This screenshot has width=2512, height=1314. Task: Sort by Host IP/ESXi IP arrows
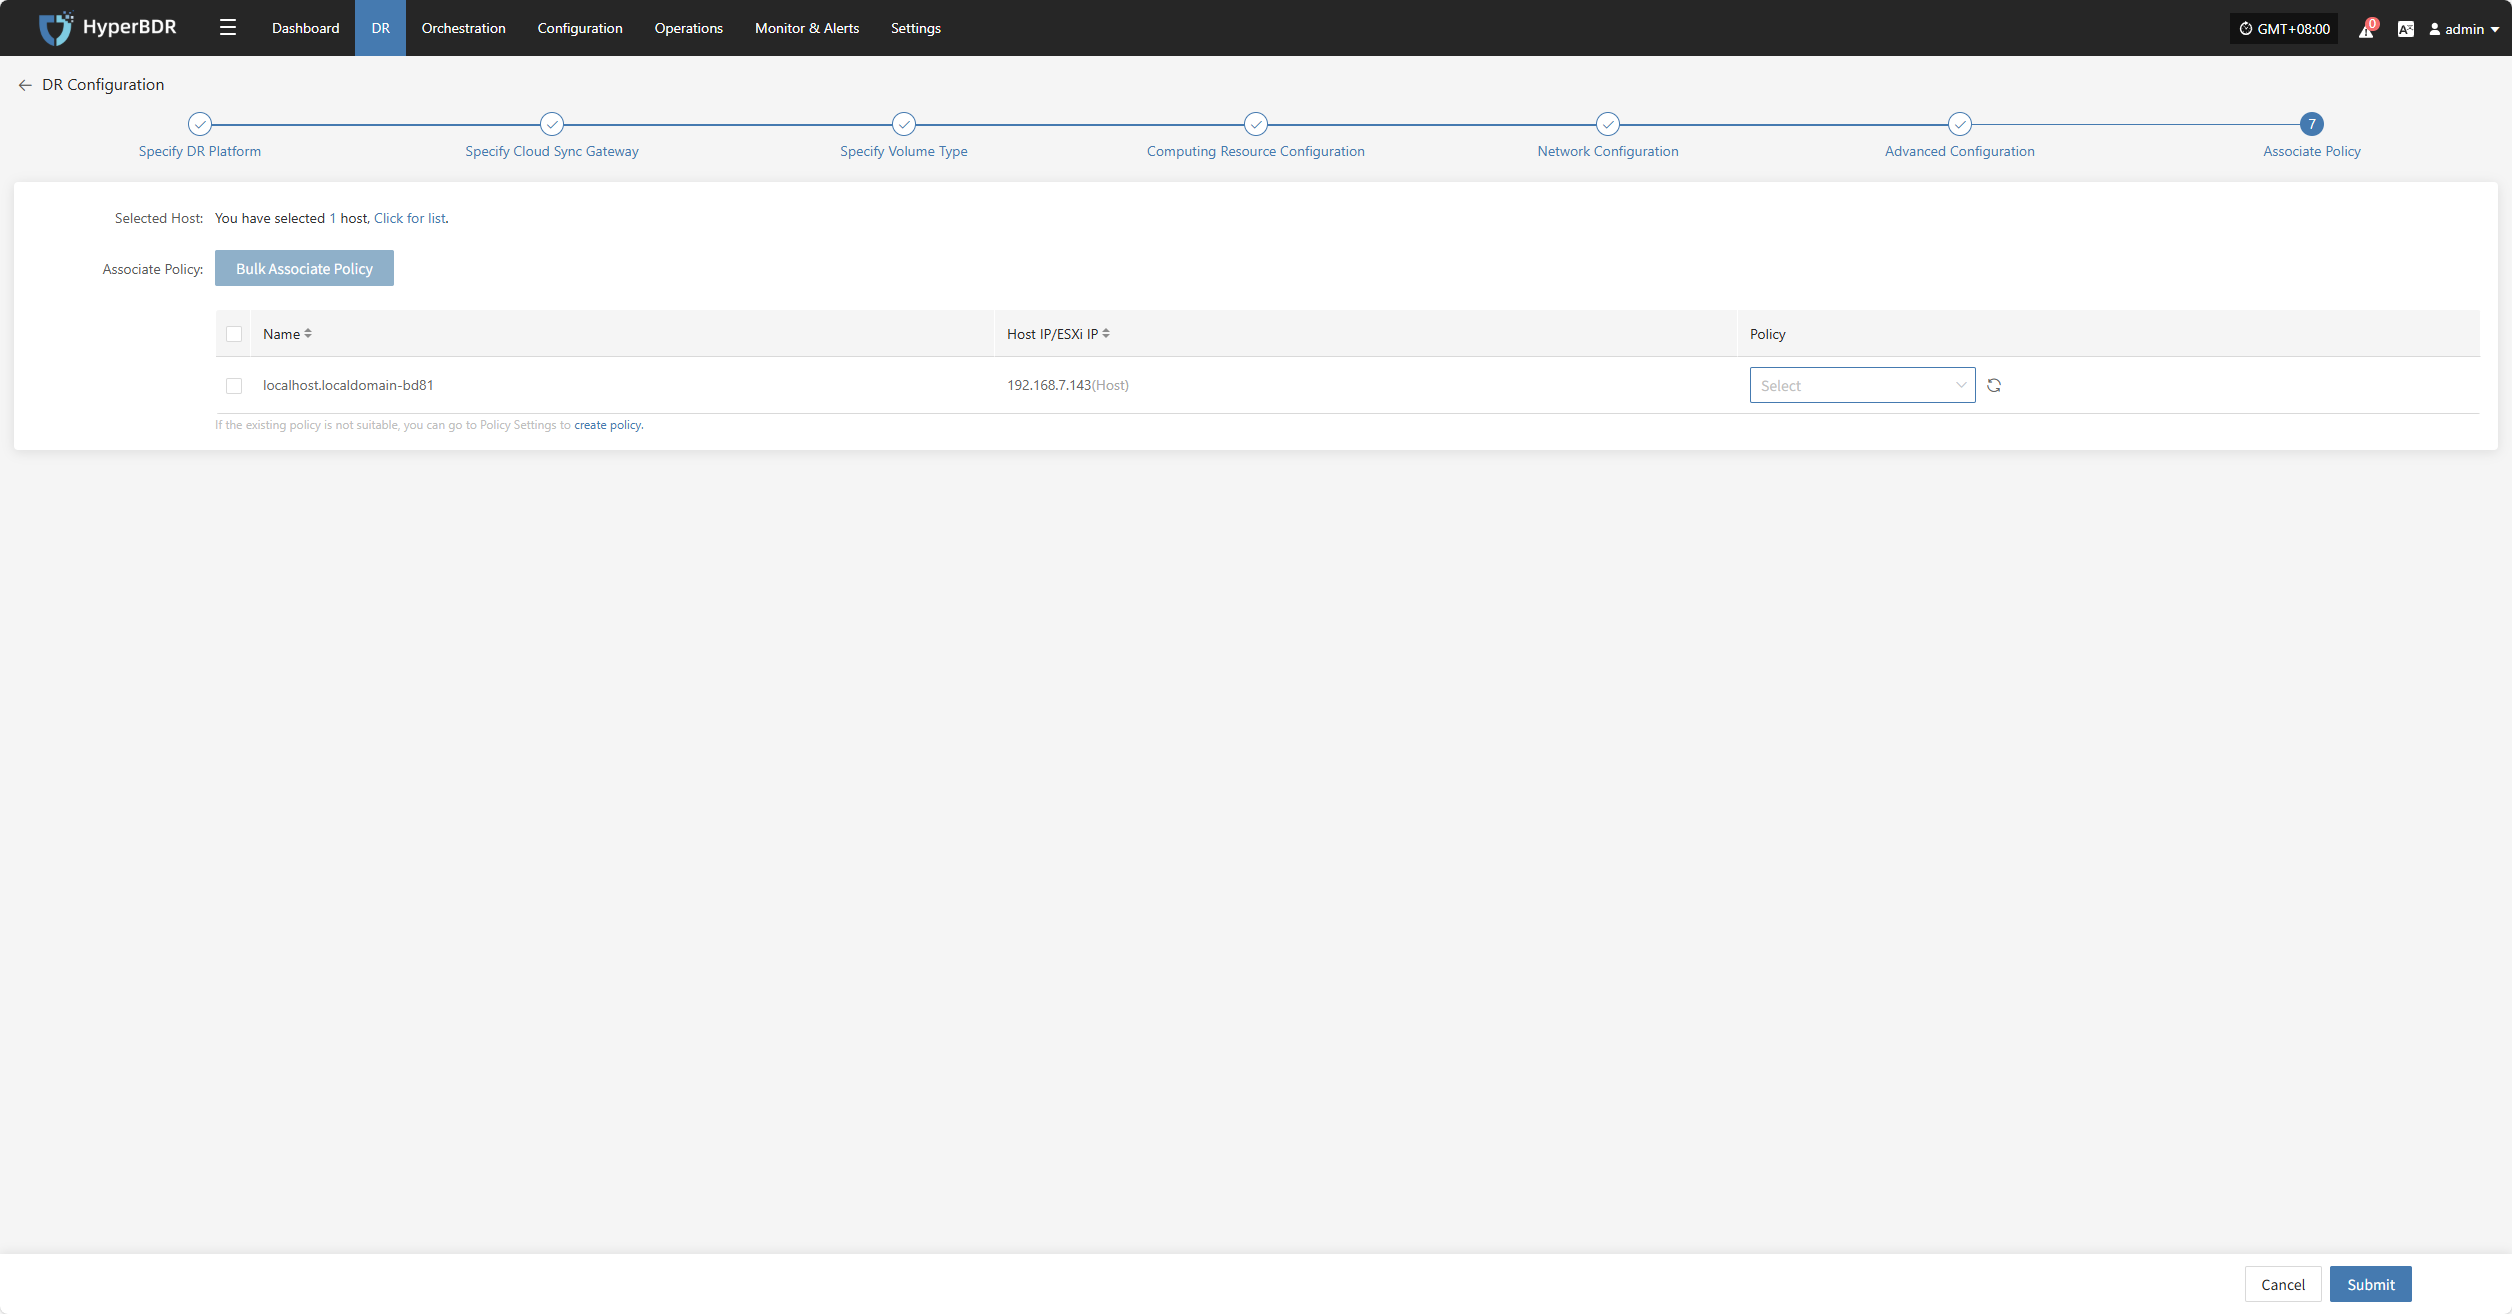click(x=1106, y=333)
